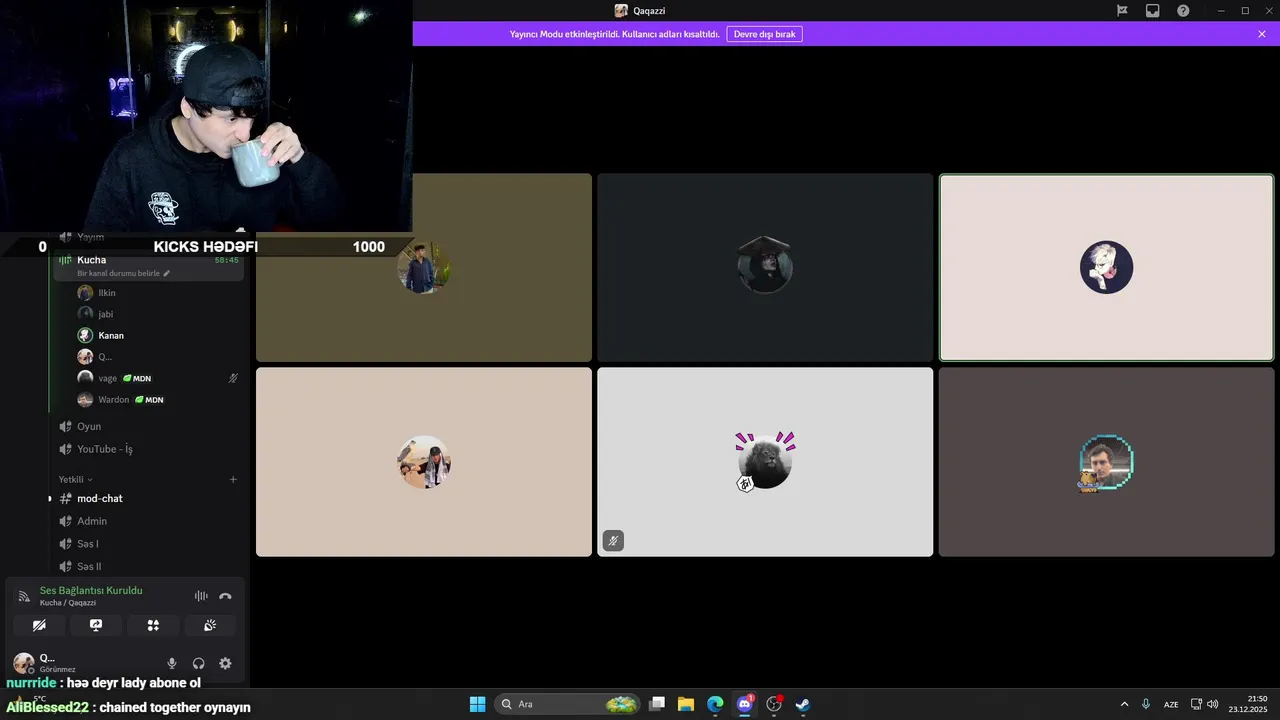Collapse the Yetkili category

(x=75, y=479)
